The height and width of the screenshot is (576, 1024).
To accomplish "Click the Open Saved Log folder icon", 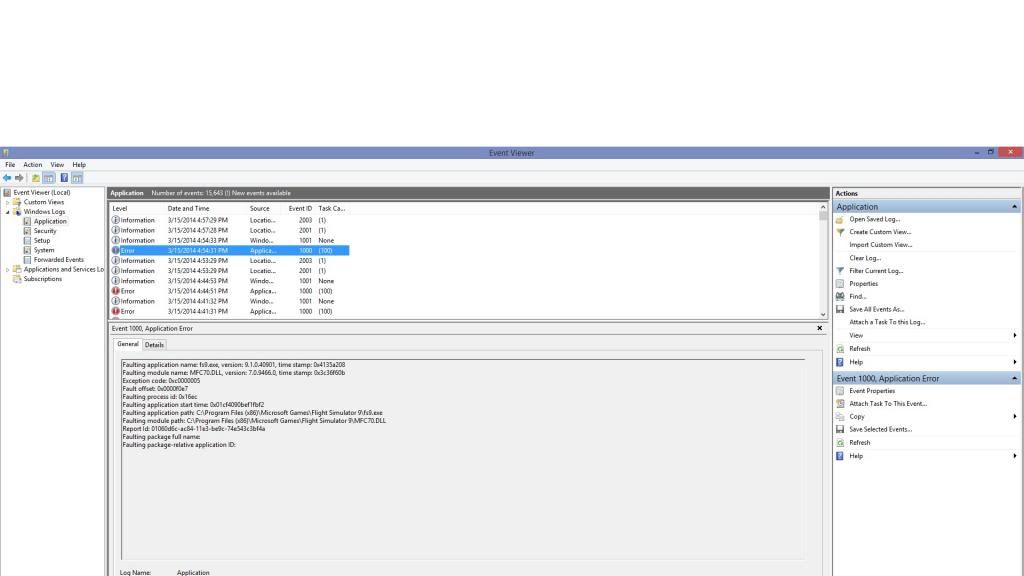I will pyautogui.click(x=840, y=219).
